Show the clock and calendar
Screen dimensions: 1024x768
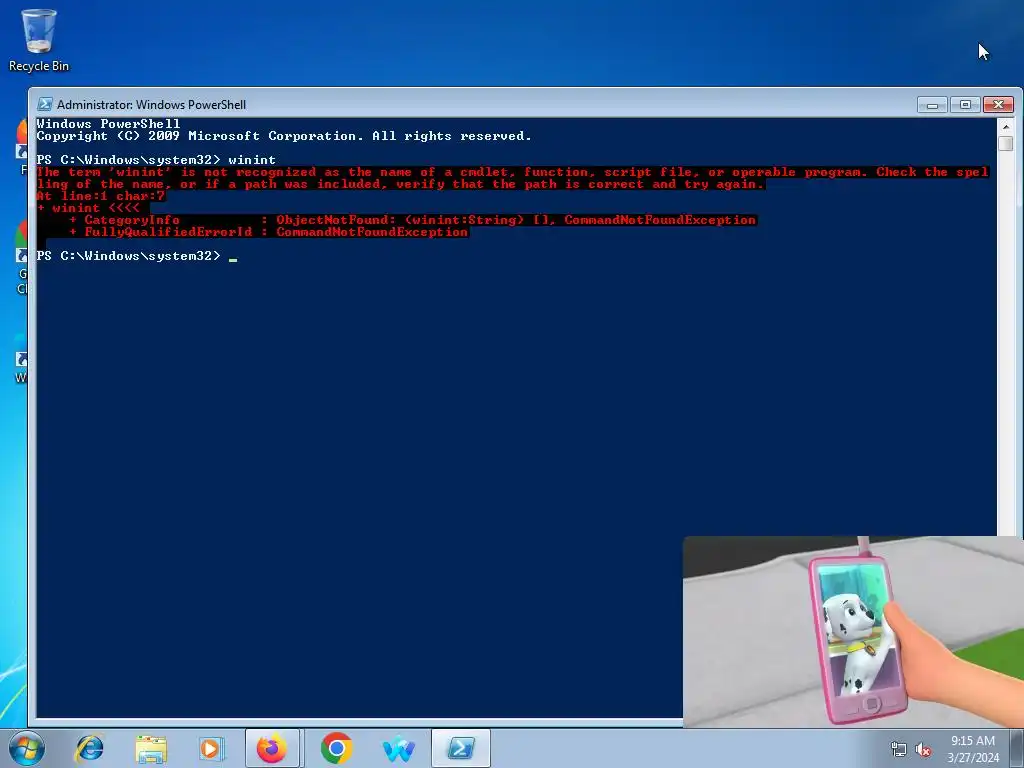(973, 749)
